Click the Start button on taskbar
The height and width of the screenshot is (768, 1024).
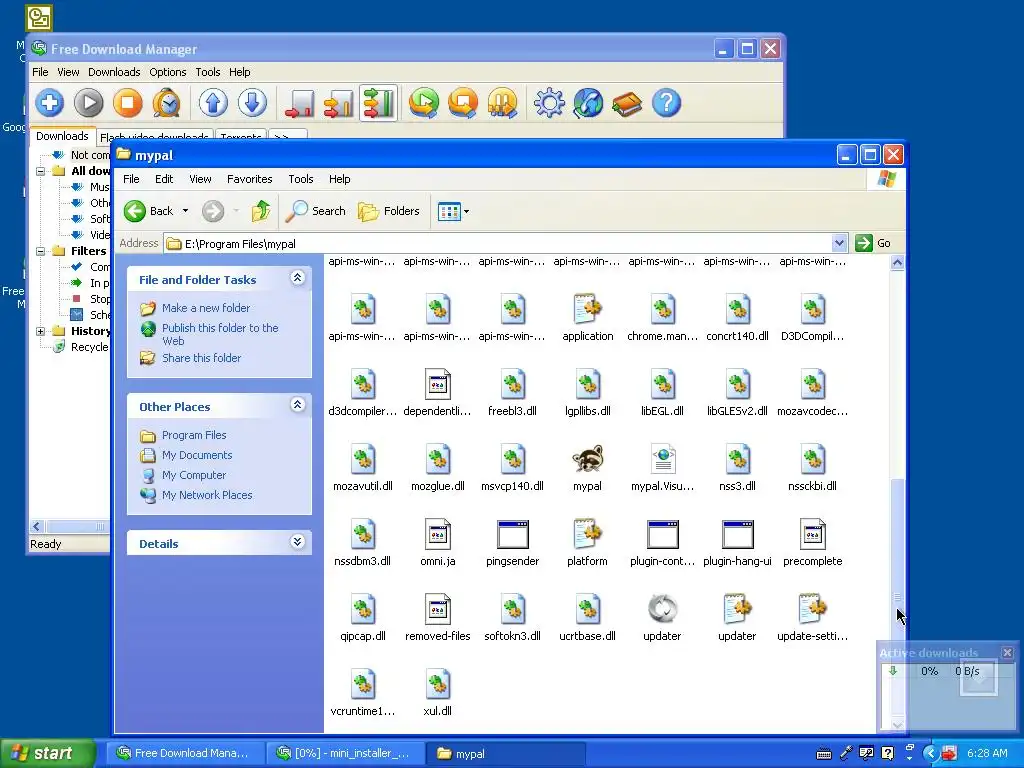(48, 754)
